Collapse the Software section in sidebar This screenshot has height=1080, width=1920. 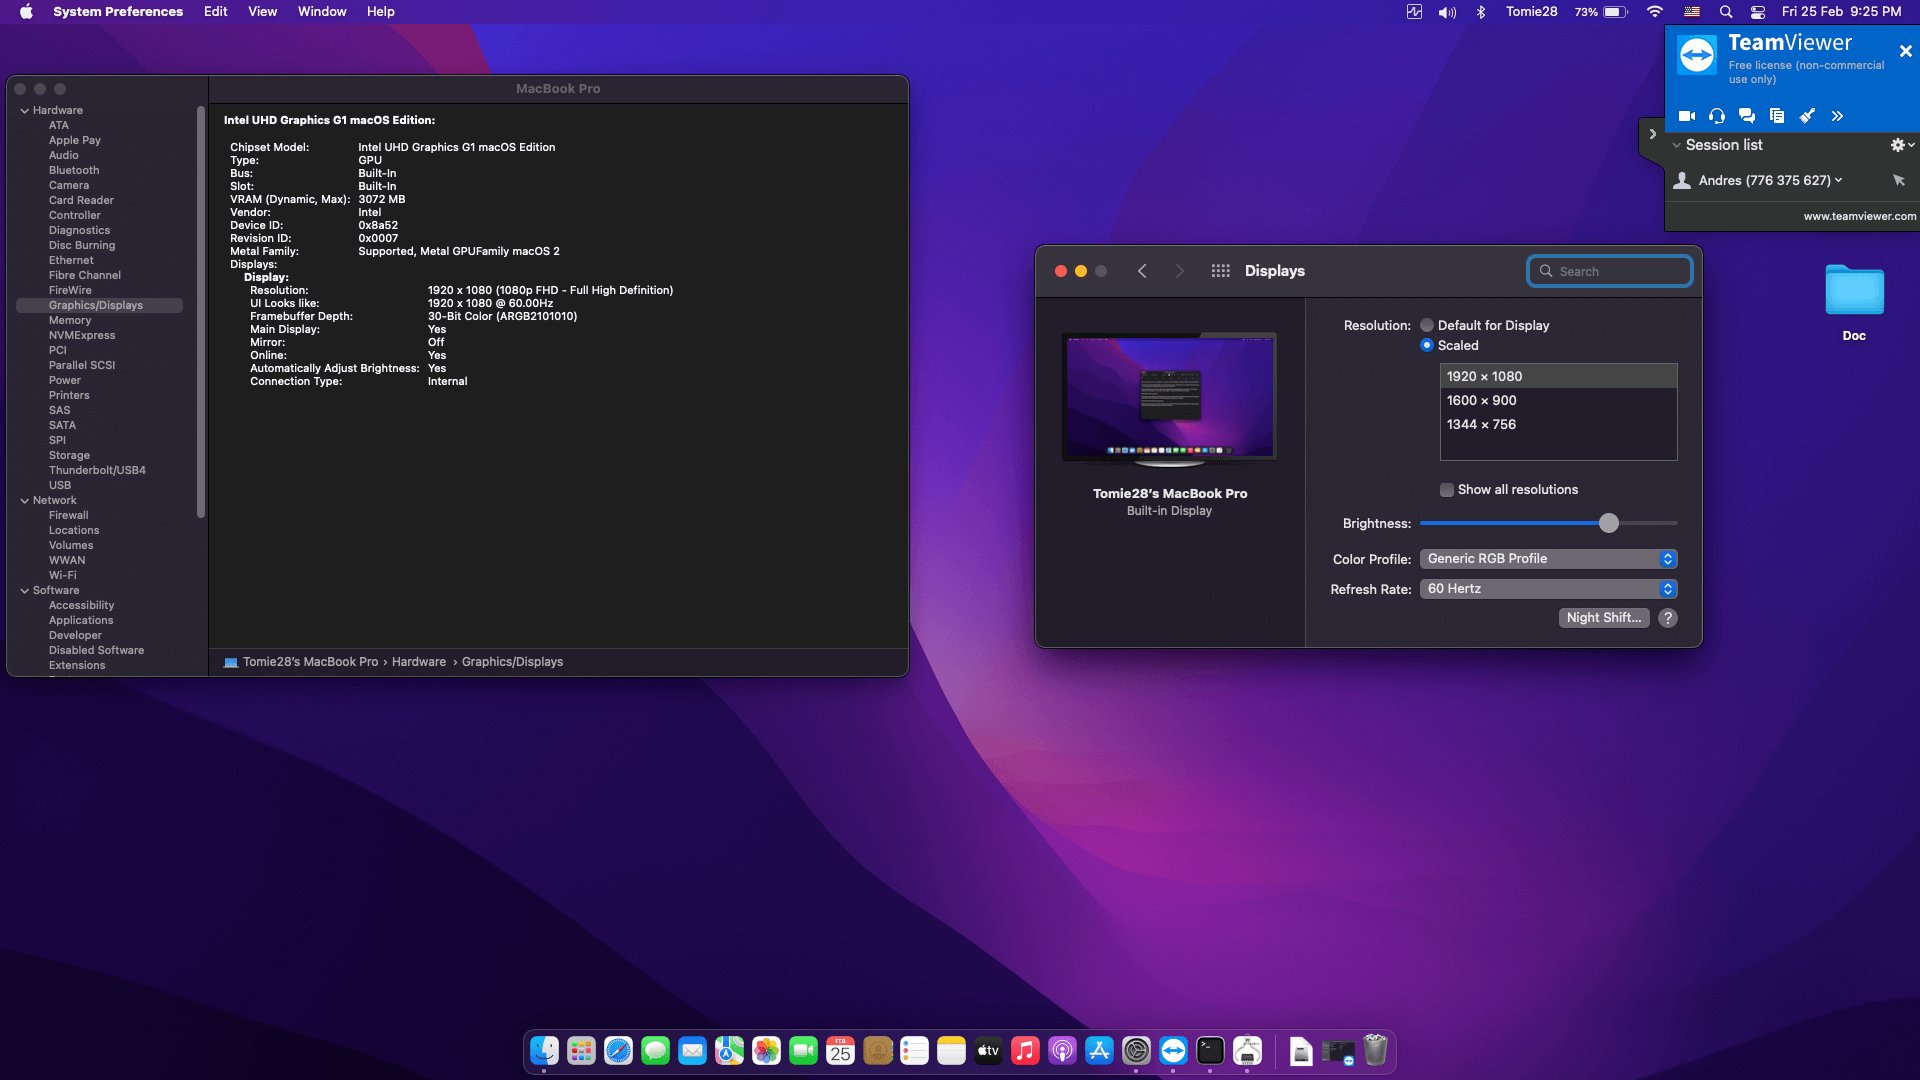pyautogui.click(x=25, y=591)
